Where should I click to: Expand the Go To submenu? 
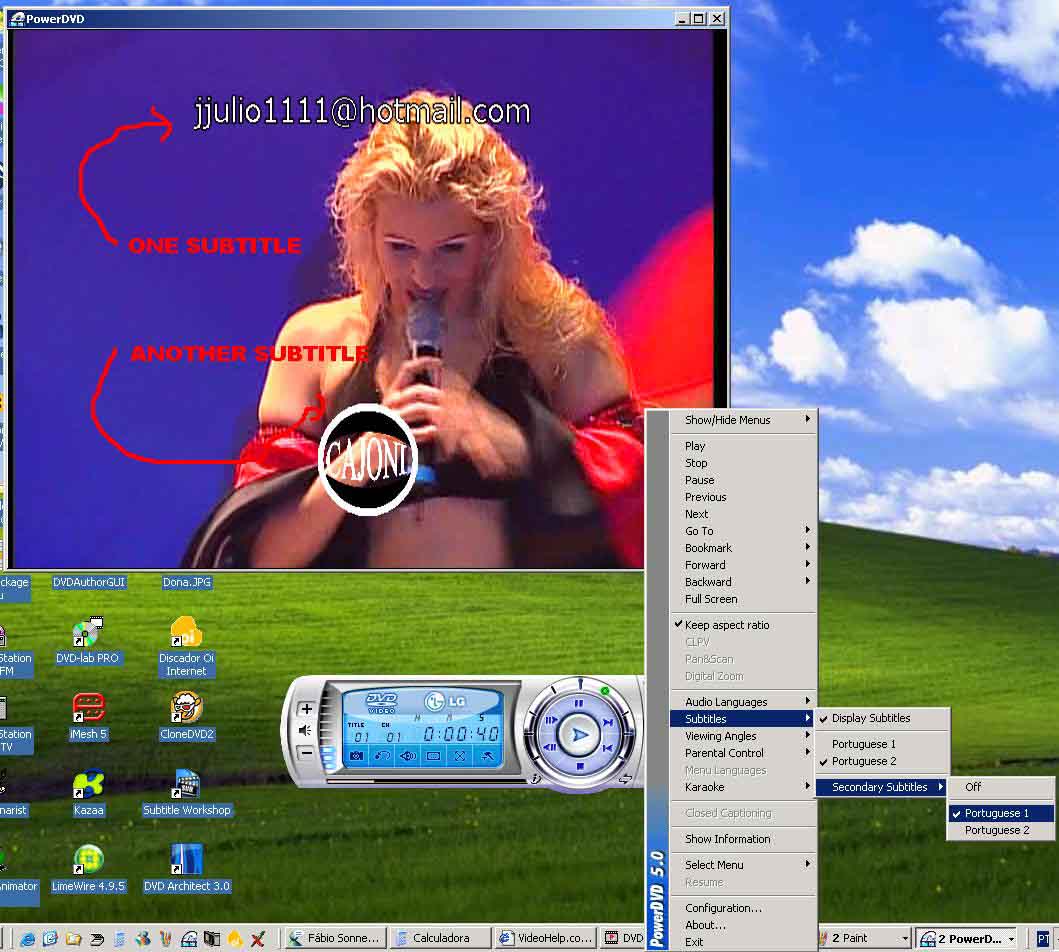coord(743,531)
